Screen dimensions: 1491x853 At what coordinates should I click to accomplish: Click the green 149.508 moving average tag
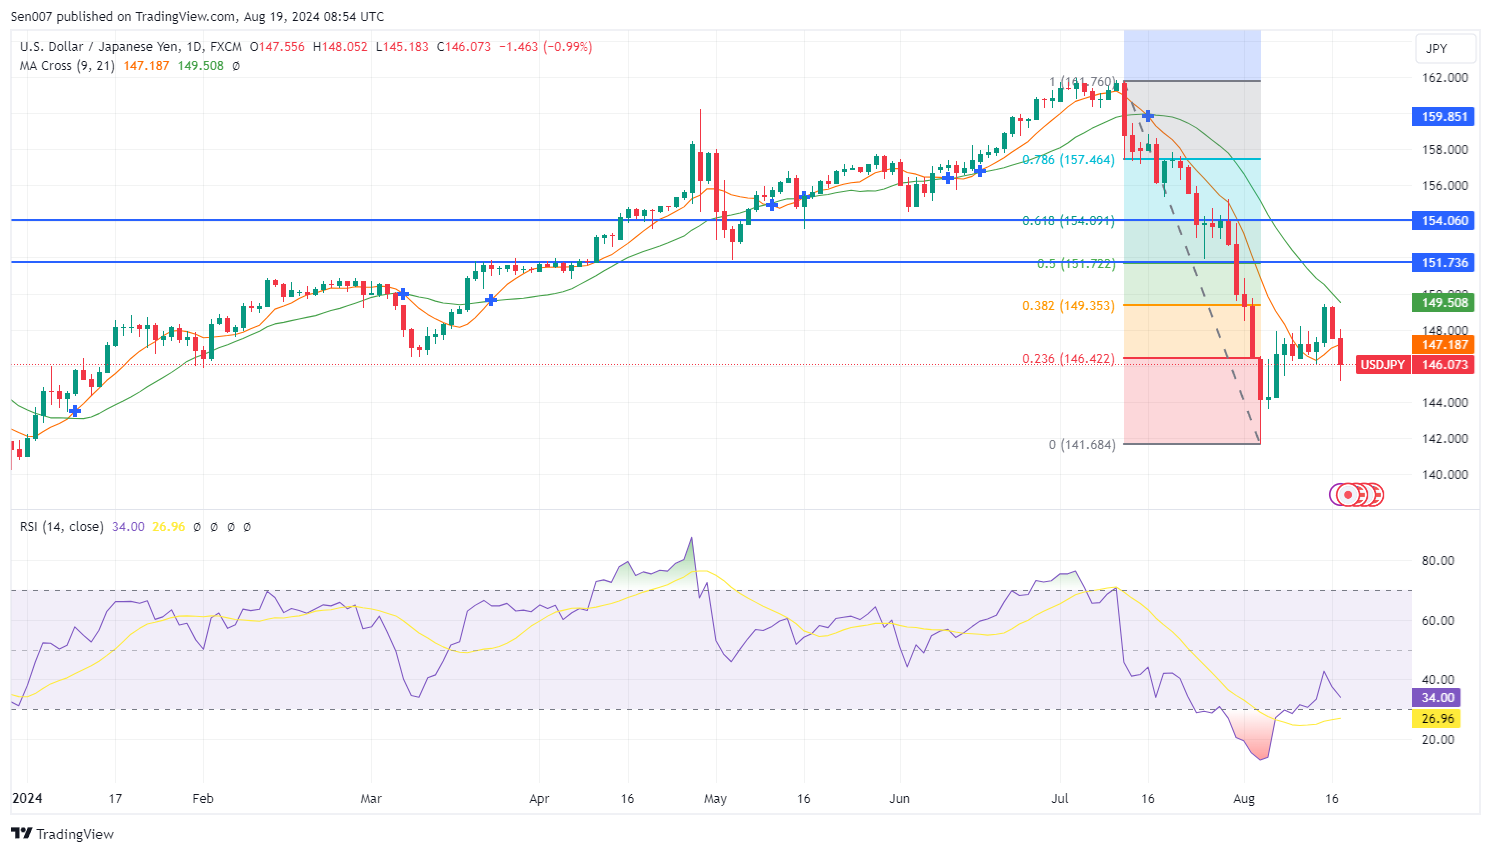[1444, 302]
